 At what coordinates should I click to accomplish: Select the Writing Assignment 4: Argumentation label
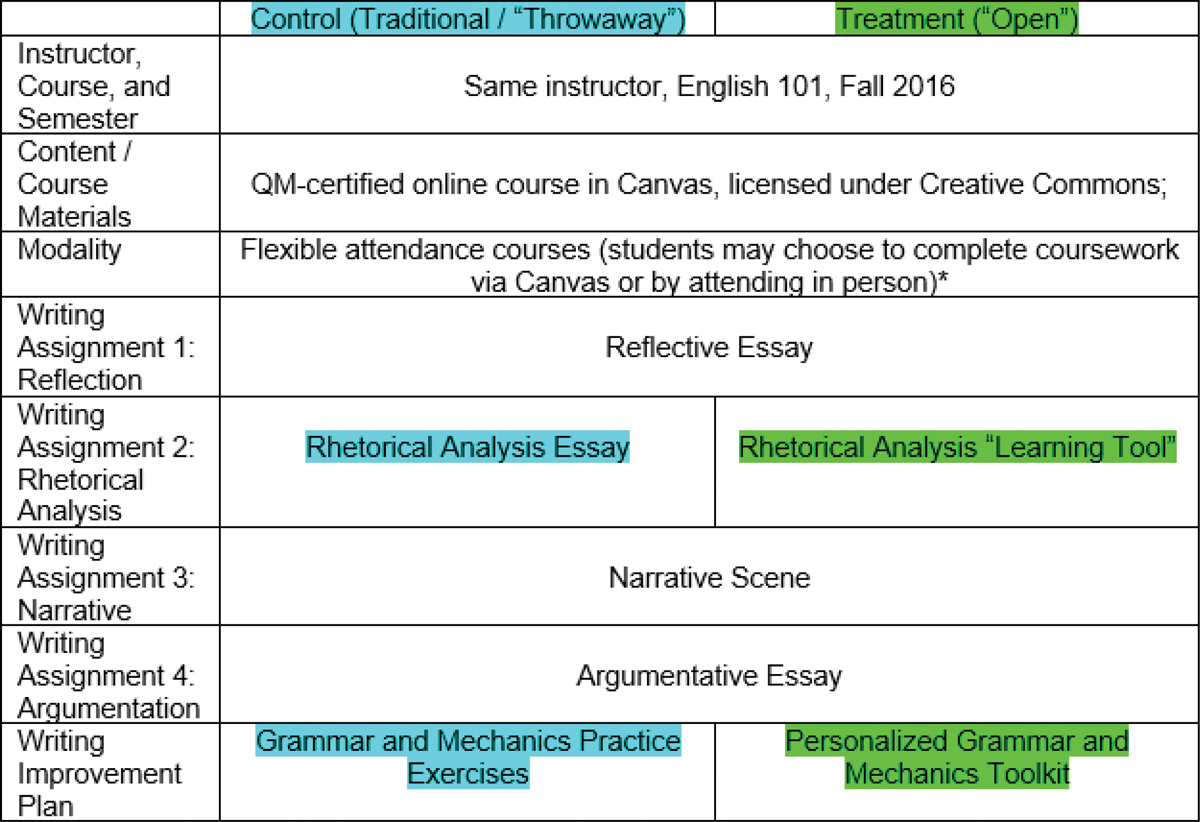pyautogui.click(x=109, y=675)
